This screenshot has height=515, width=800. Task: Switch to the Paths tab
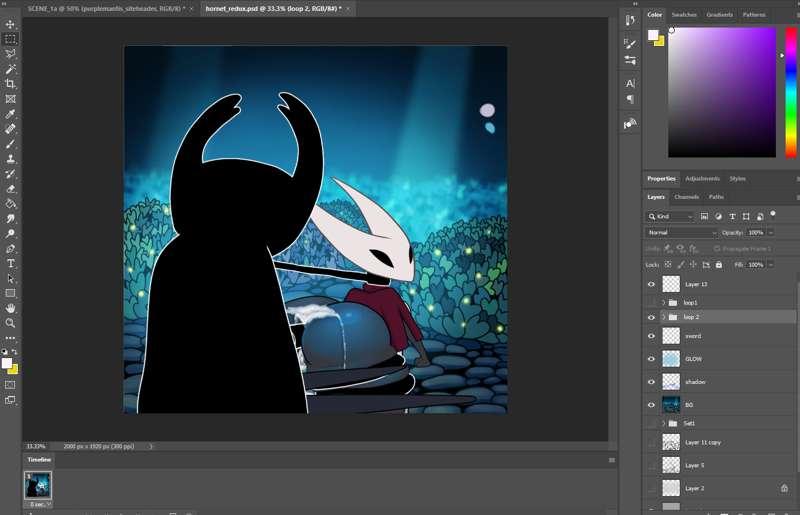pos(716,197)
